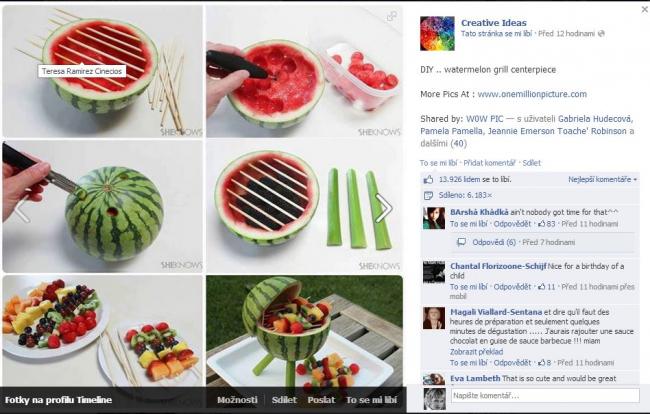Toggle To se mi líbí in bottom bar
Viewport: 650px width, 414px height.
[371, 400]
